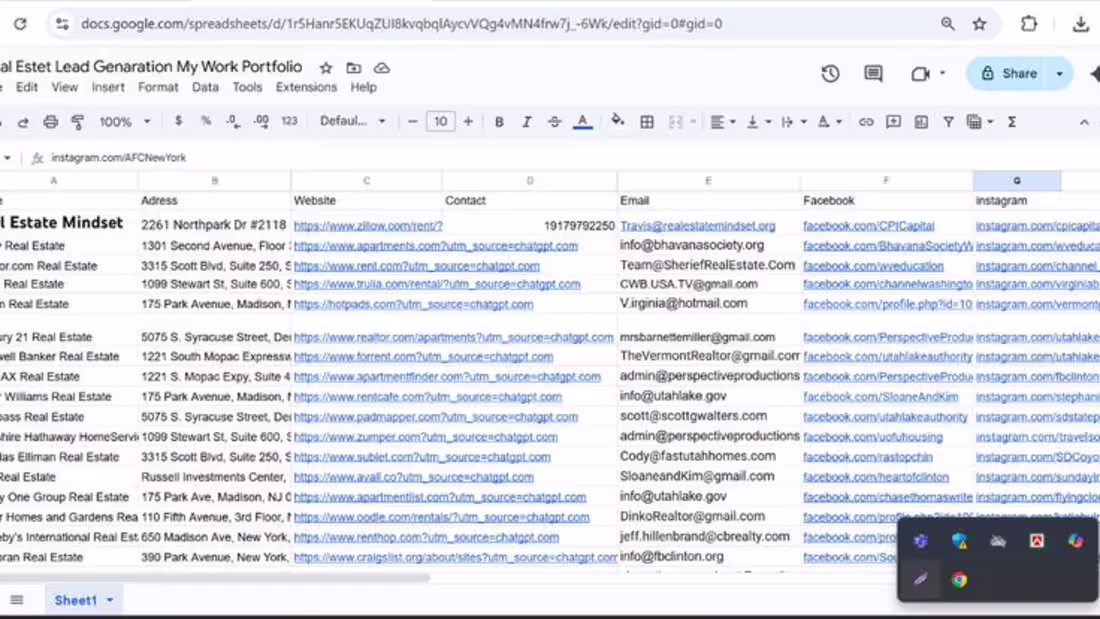Open the font family Default dropdown
This screenshot has height=619, width=1100.
click(x=353, y=121)
